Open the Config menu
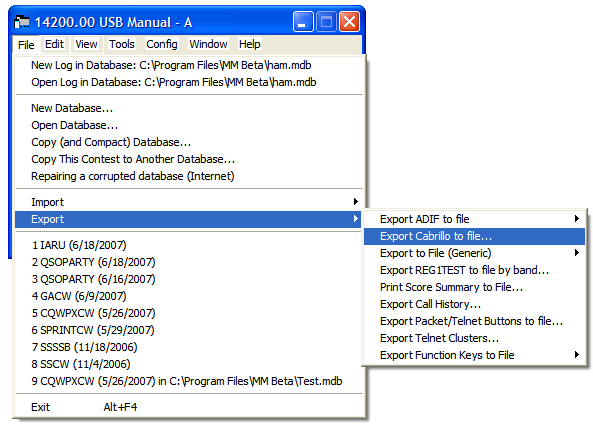Image resolution: width=593 pixels, height=424 pixels. tap(162, 44)
